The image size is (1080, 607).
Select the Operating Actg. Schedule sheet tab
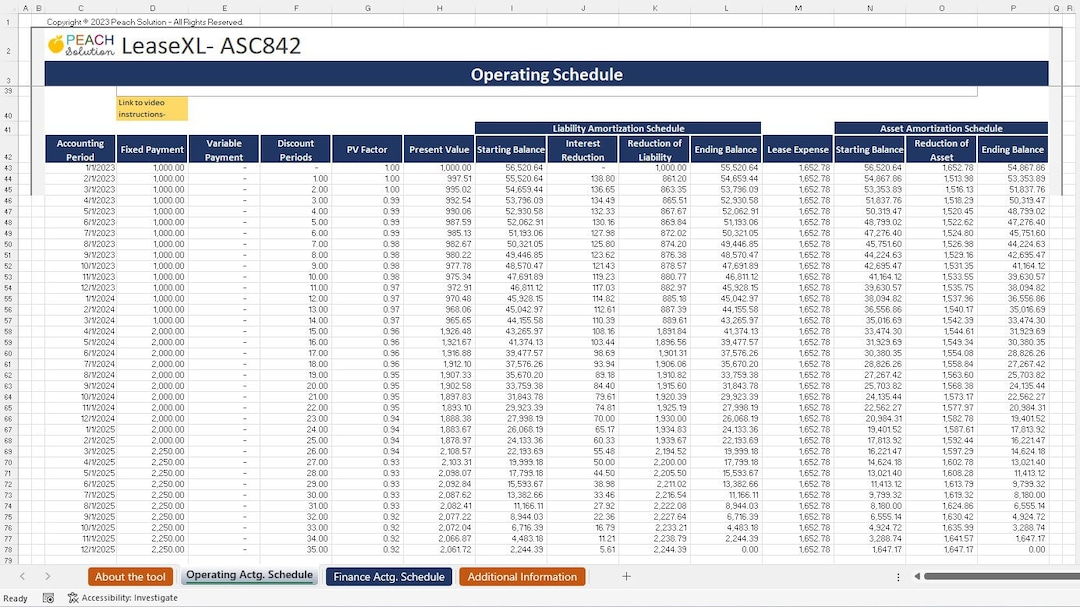[x=249, y=575]
